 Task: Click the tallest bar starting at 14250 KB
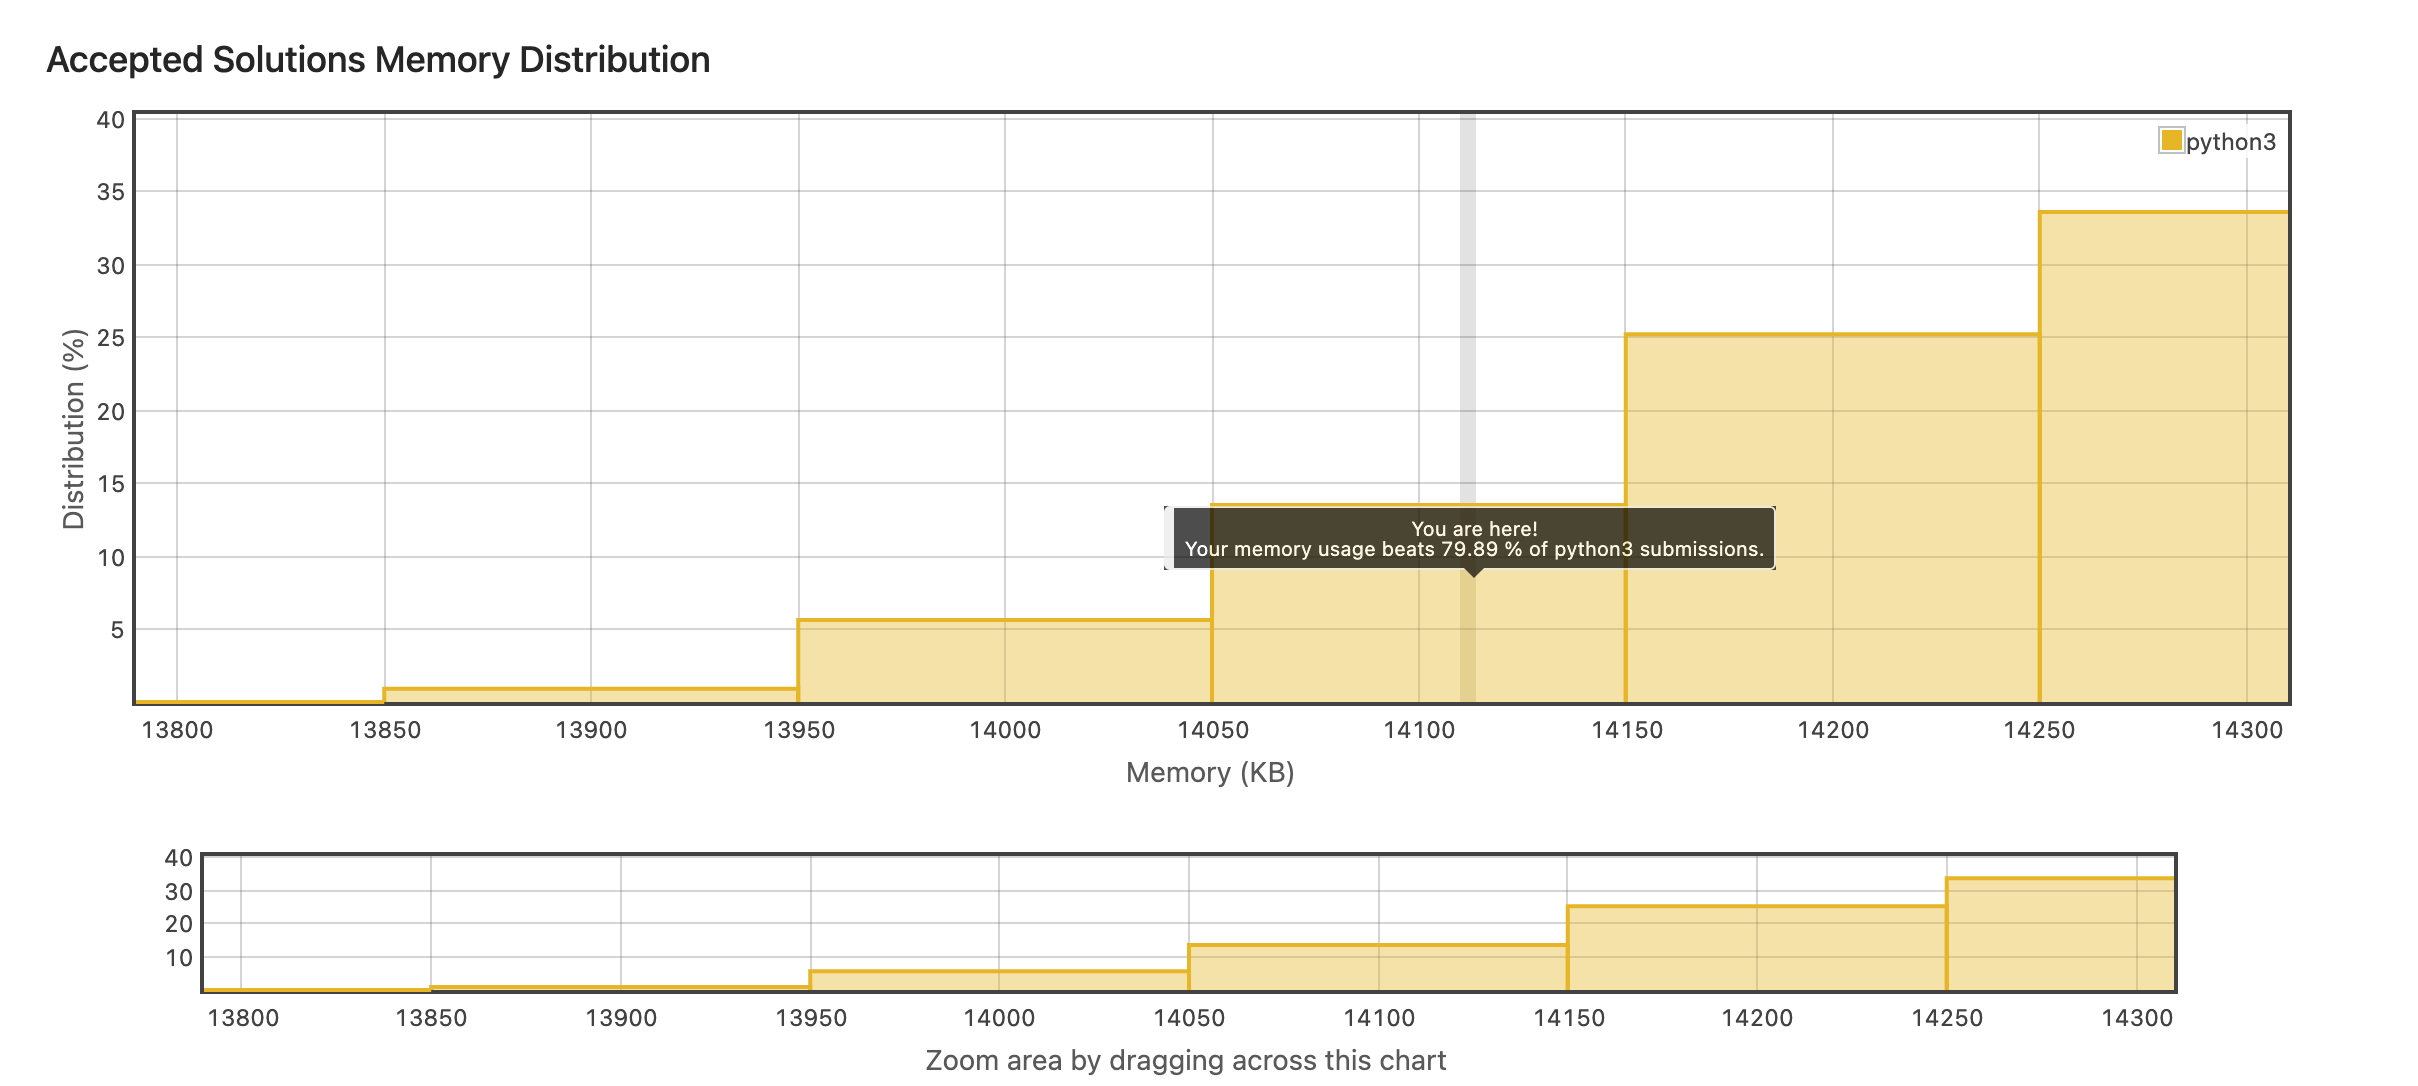pyautogui.click(x=2163, y=456)
